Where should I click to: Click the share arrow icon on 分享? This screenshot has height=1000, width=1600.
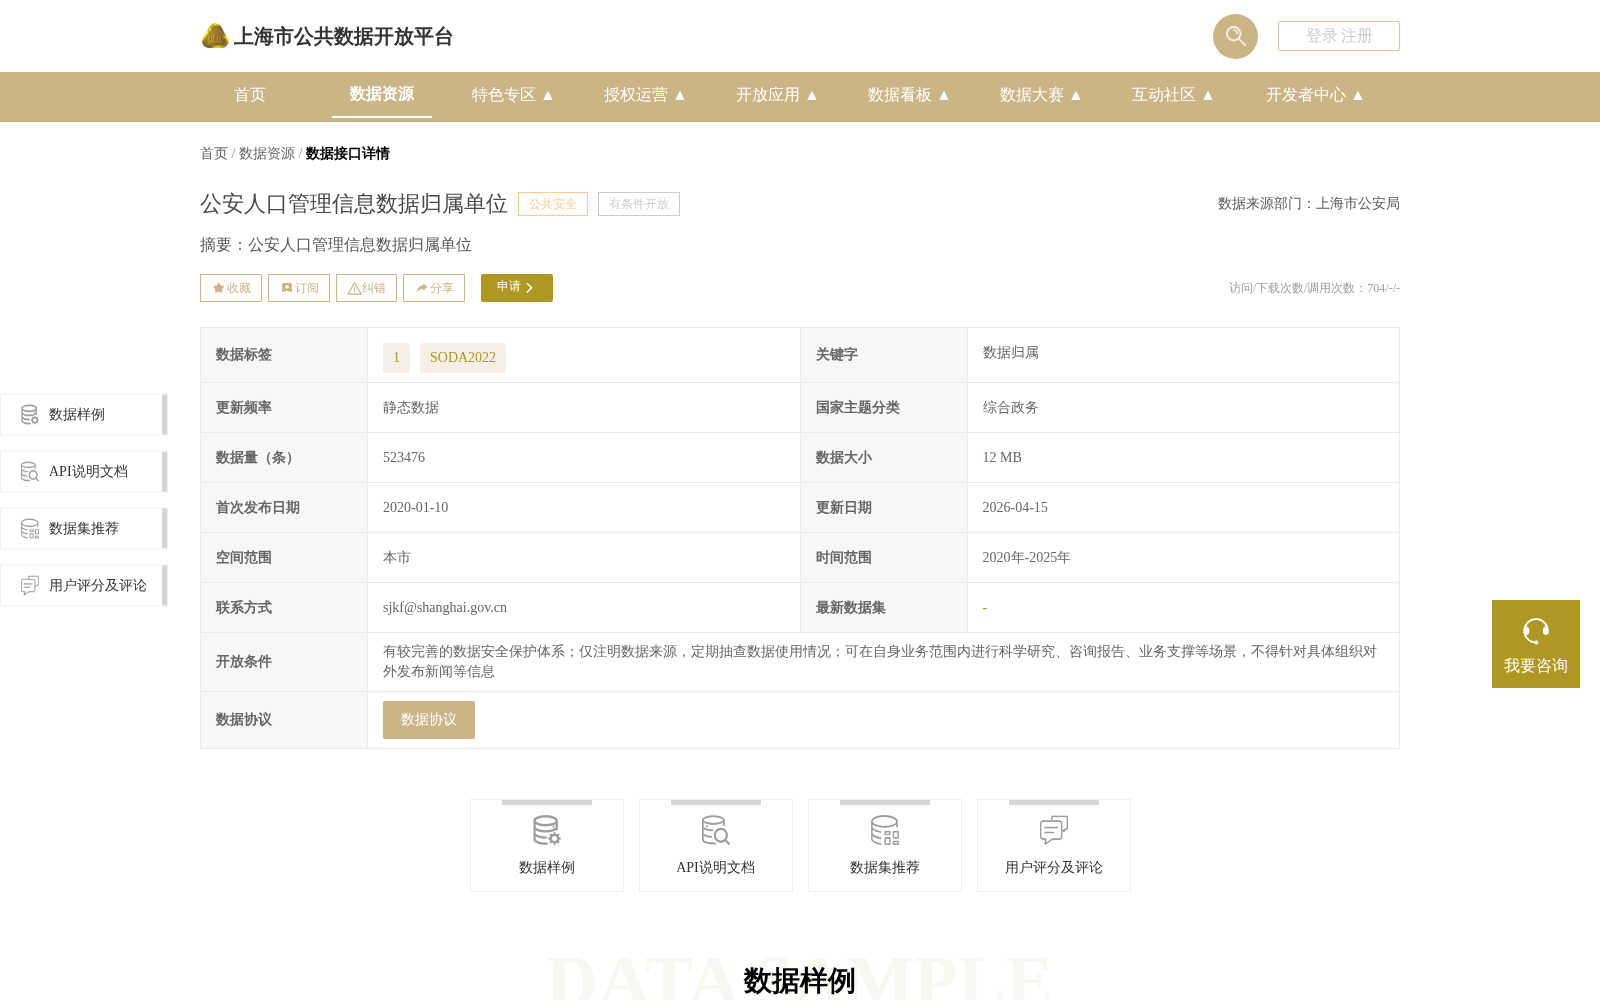coord(422,288)
